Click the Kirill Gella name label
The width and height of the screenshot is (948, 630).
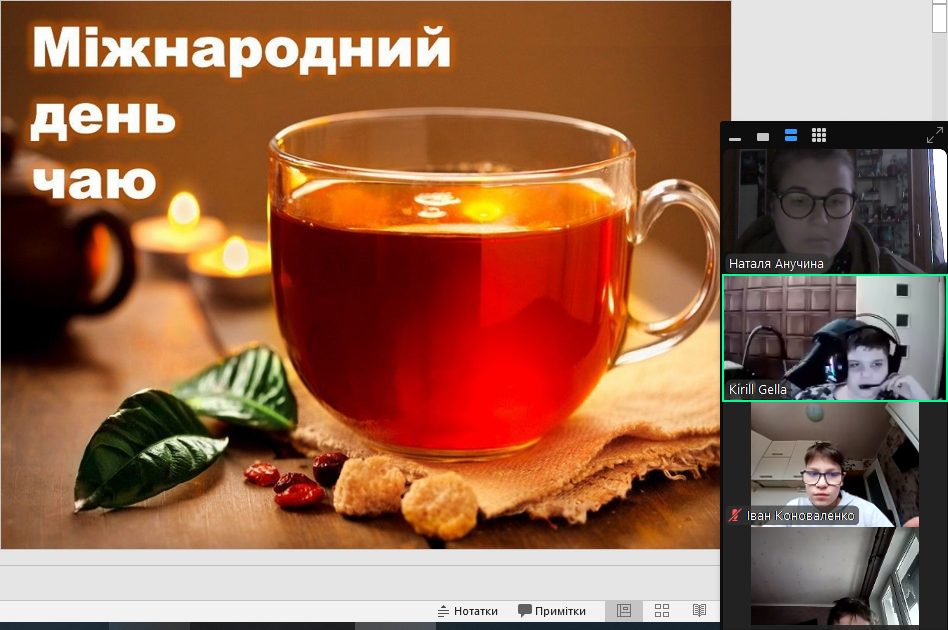coord(758,389)
